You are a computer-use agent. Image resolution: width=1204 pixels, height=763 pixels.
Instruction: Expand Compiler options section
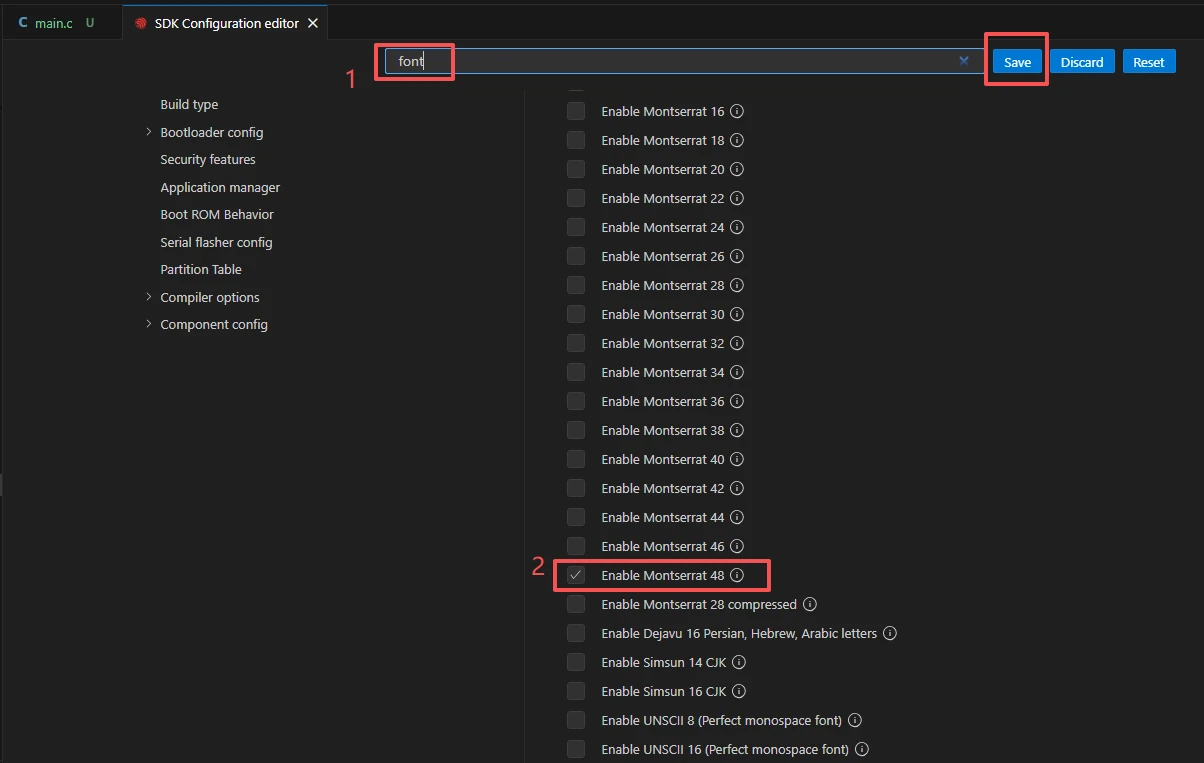click(149, 297)
